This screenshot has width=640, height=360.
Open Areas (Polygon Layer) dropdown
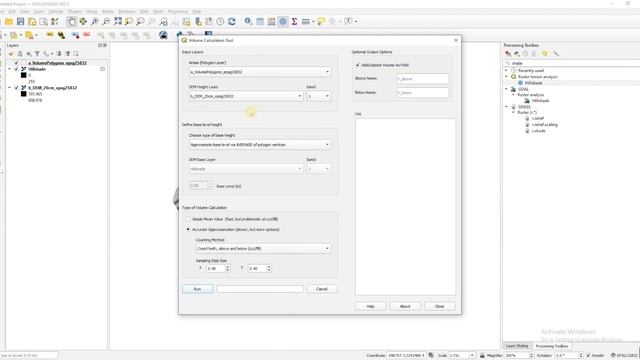pyautogui.click(x=260, y=72)
